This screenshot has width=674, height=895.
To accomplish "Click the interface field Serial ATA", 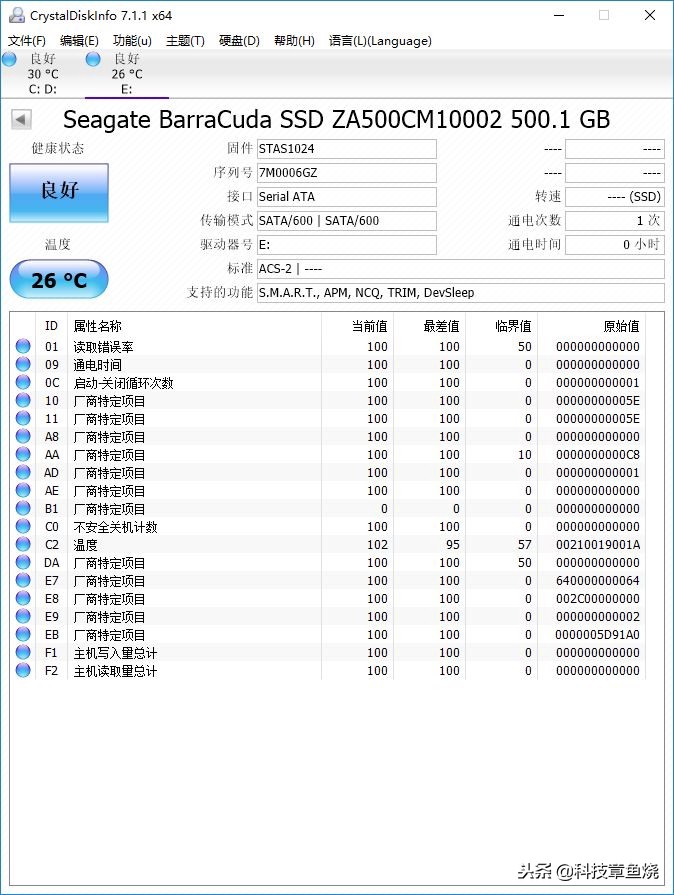I will (x=346, y=197).
